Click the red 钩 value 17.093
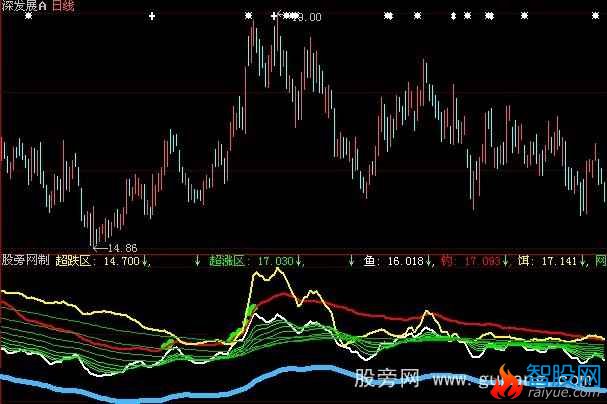Screen dimensions: 607x404 pyautogui.click(x=482, y=261)
